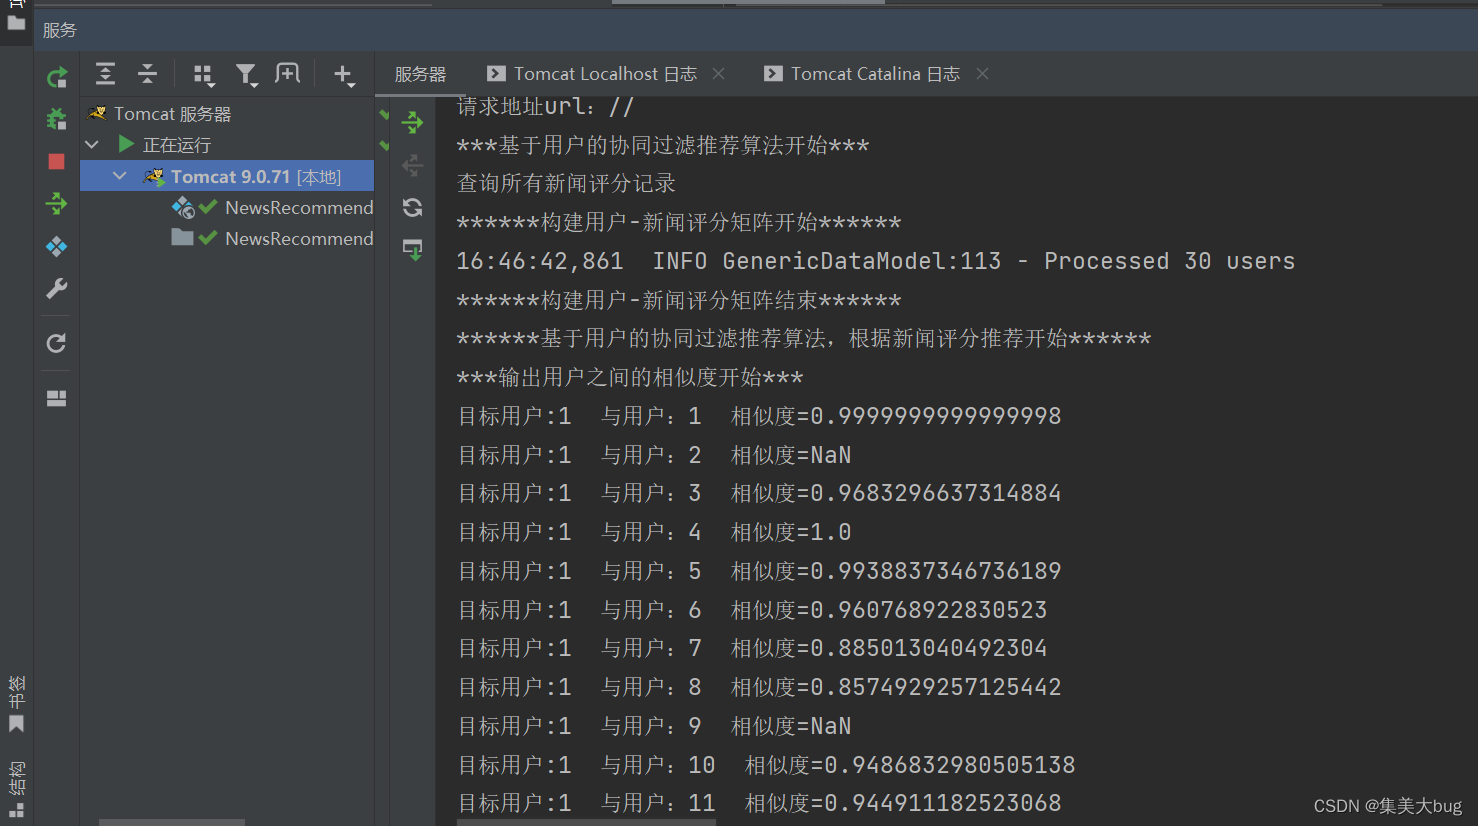Collapse the Tomcat 9.0.71 node
Viewport: 1478px width, 826px height.
click(120, 176)
